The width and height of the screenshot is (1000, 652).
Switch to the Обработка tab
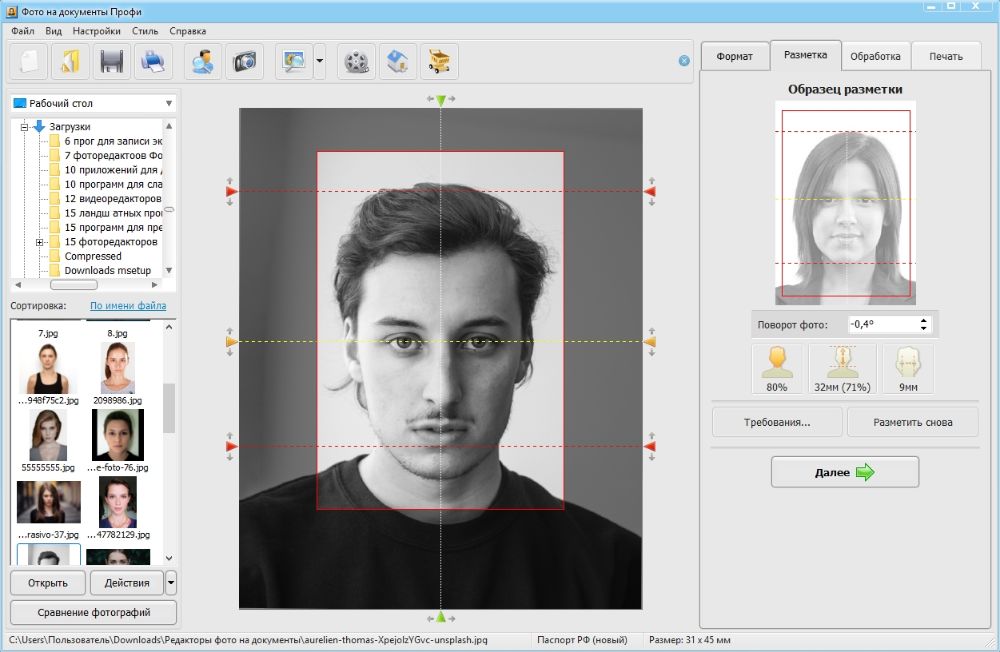click(875, 56)
